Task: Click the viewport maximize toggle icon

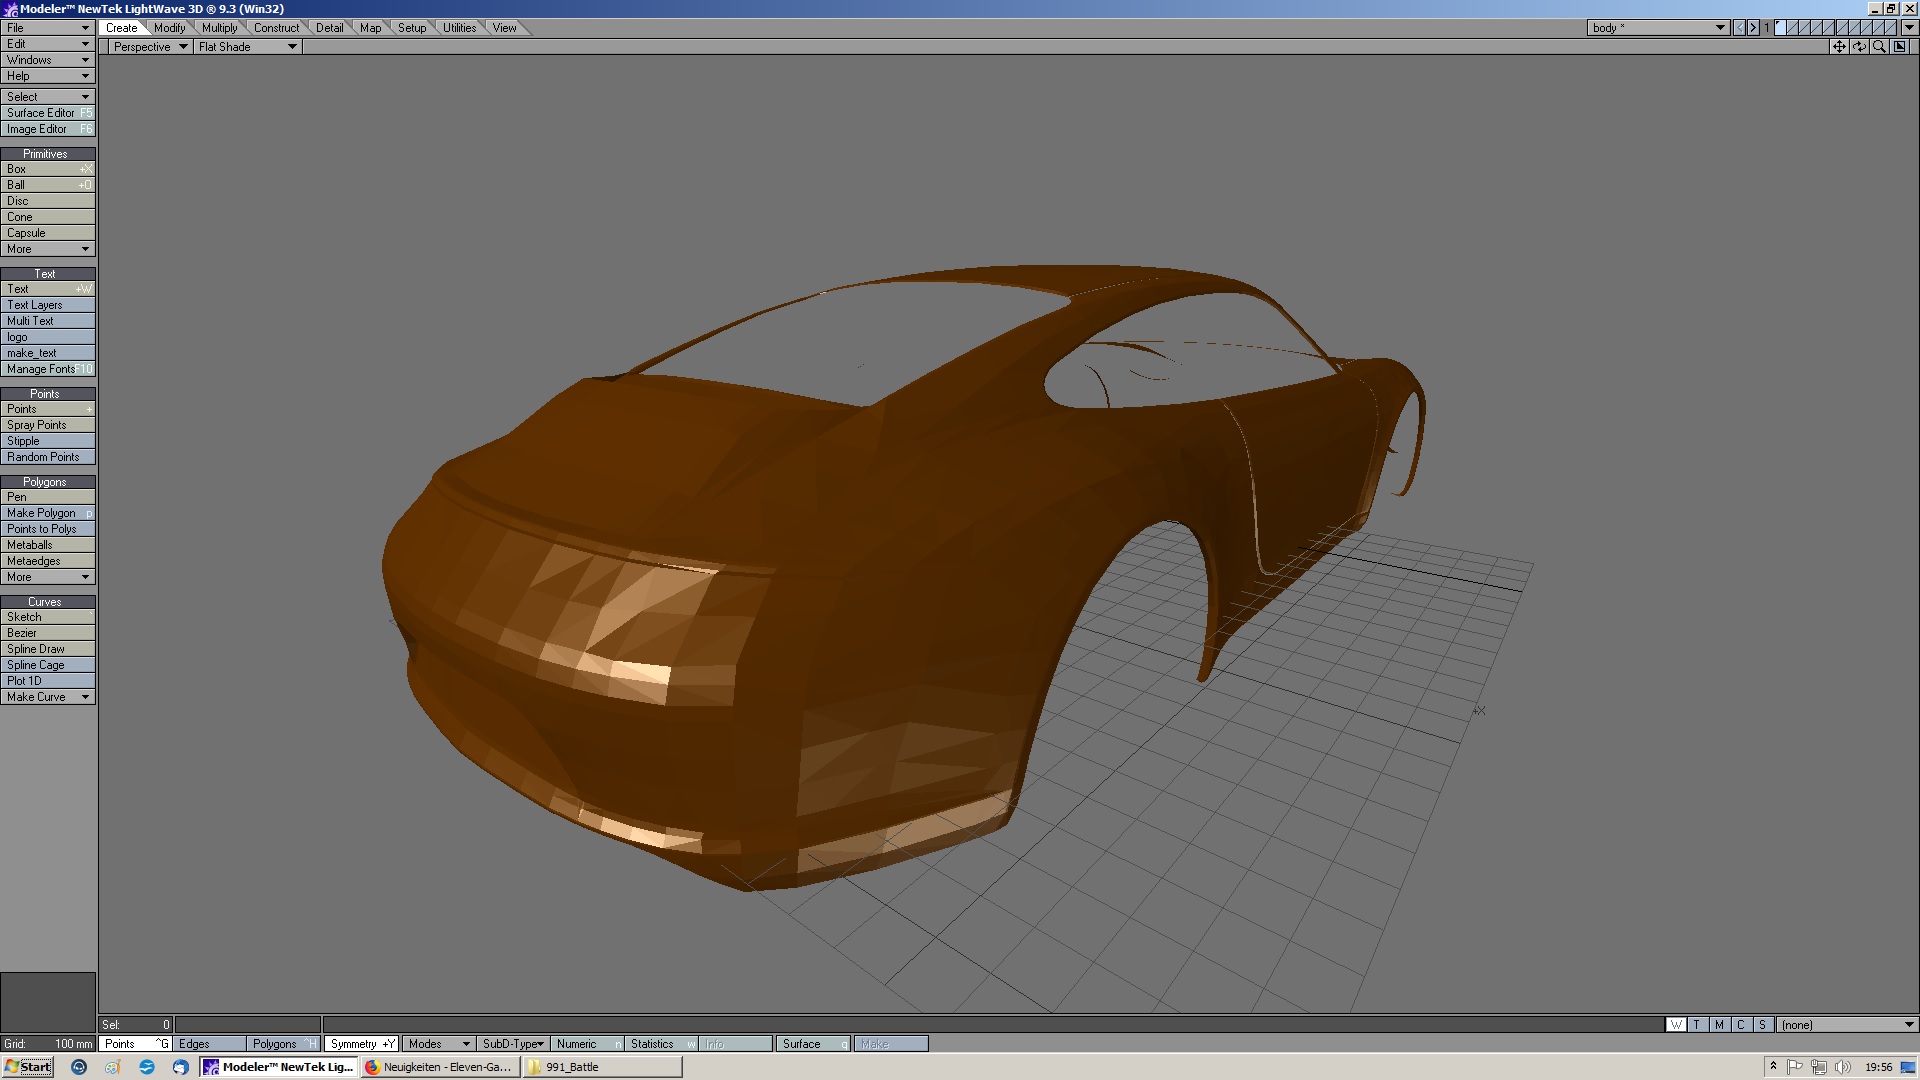Action: click(x=1900, y=47)
